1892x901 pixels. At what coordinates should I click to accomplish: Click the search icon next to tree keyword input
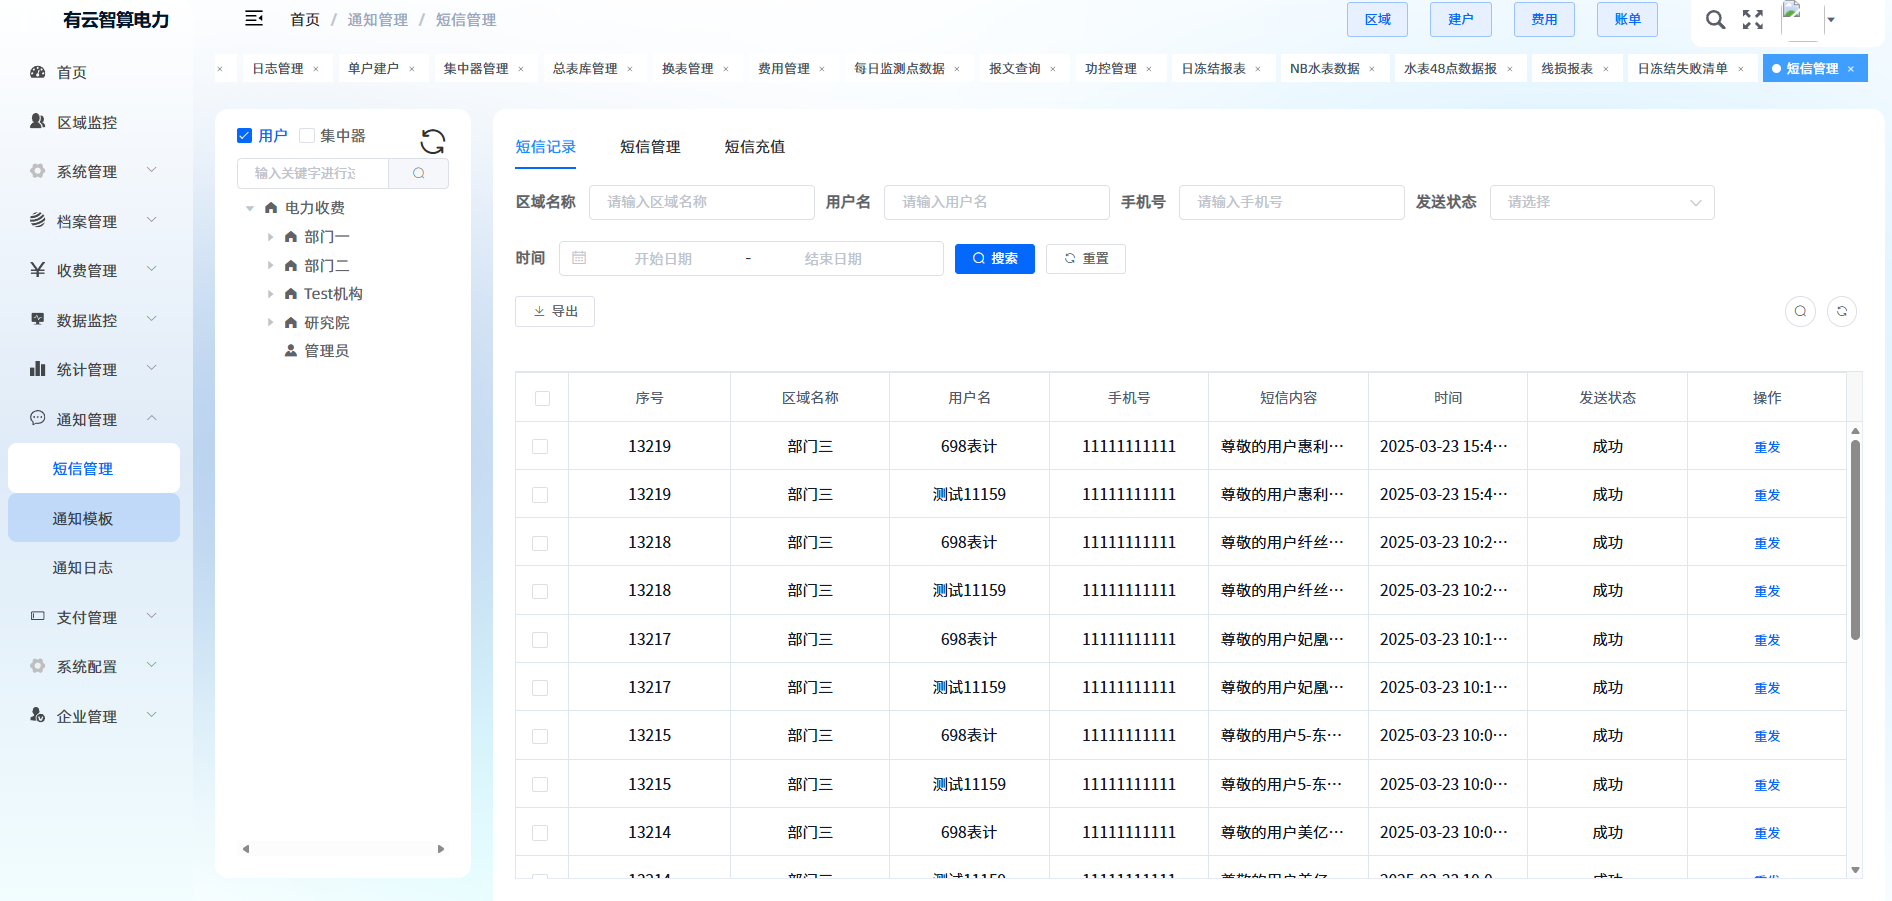tap(418, 173)
